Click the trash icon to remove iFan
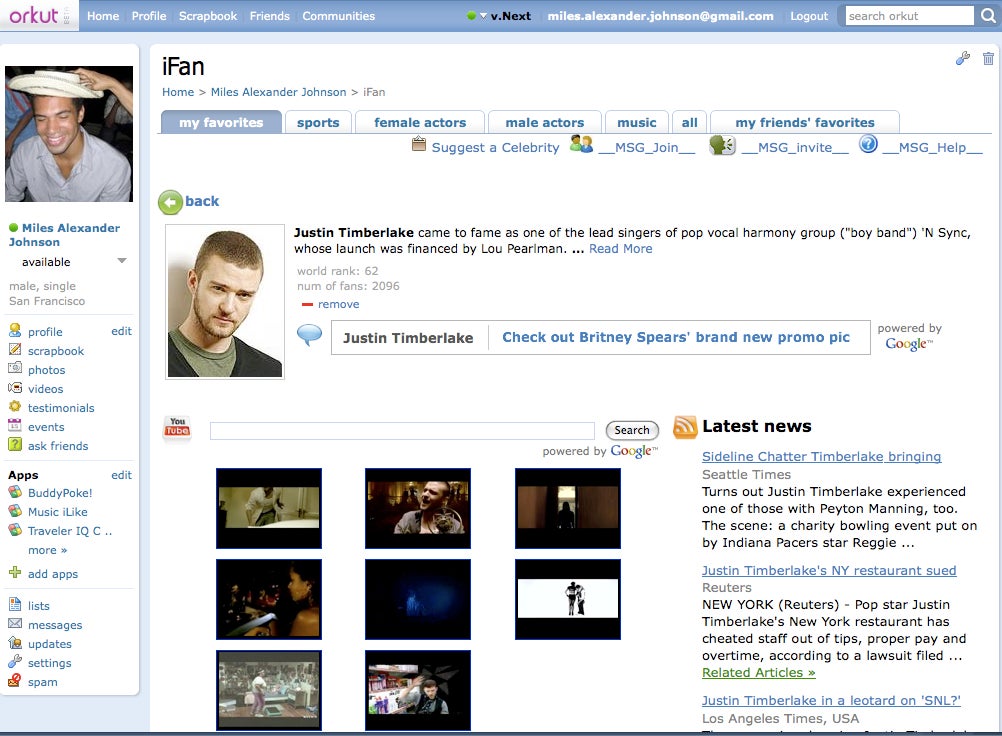1002x736 pixels. tap(988, 59)
